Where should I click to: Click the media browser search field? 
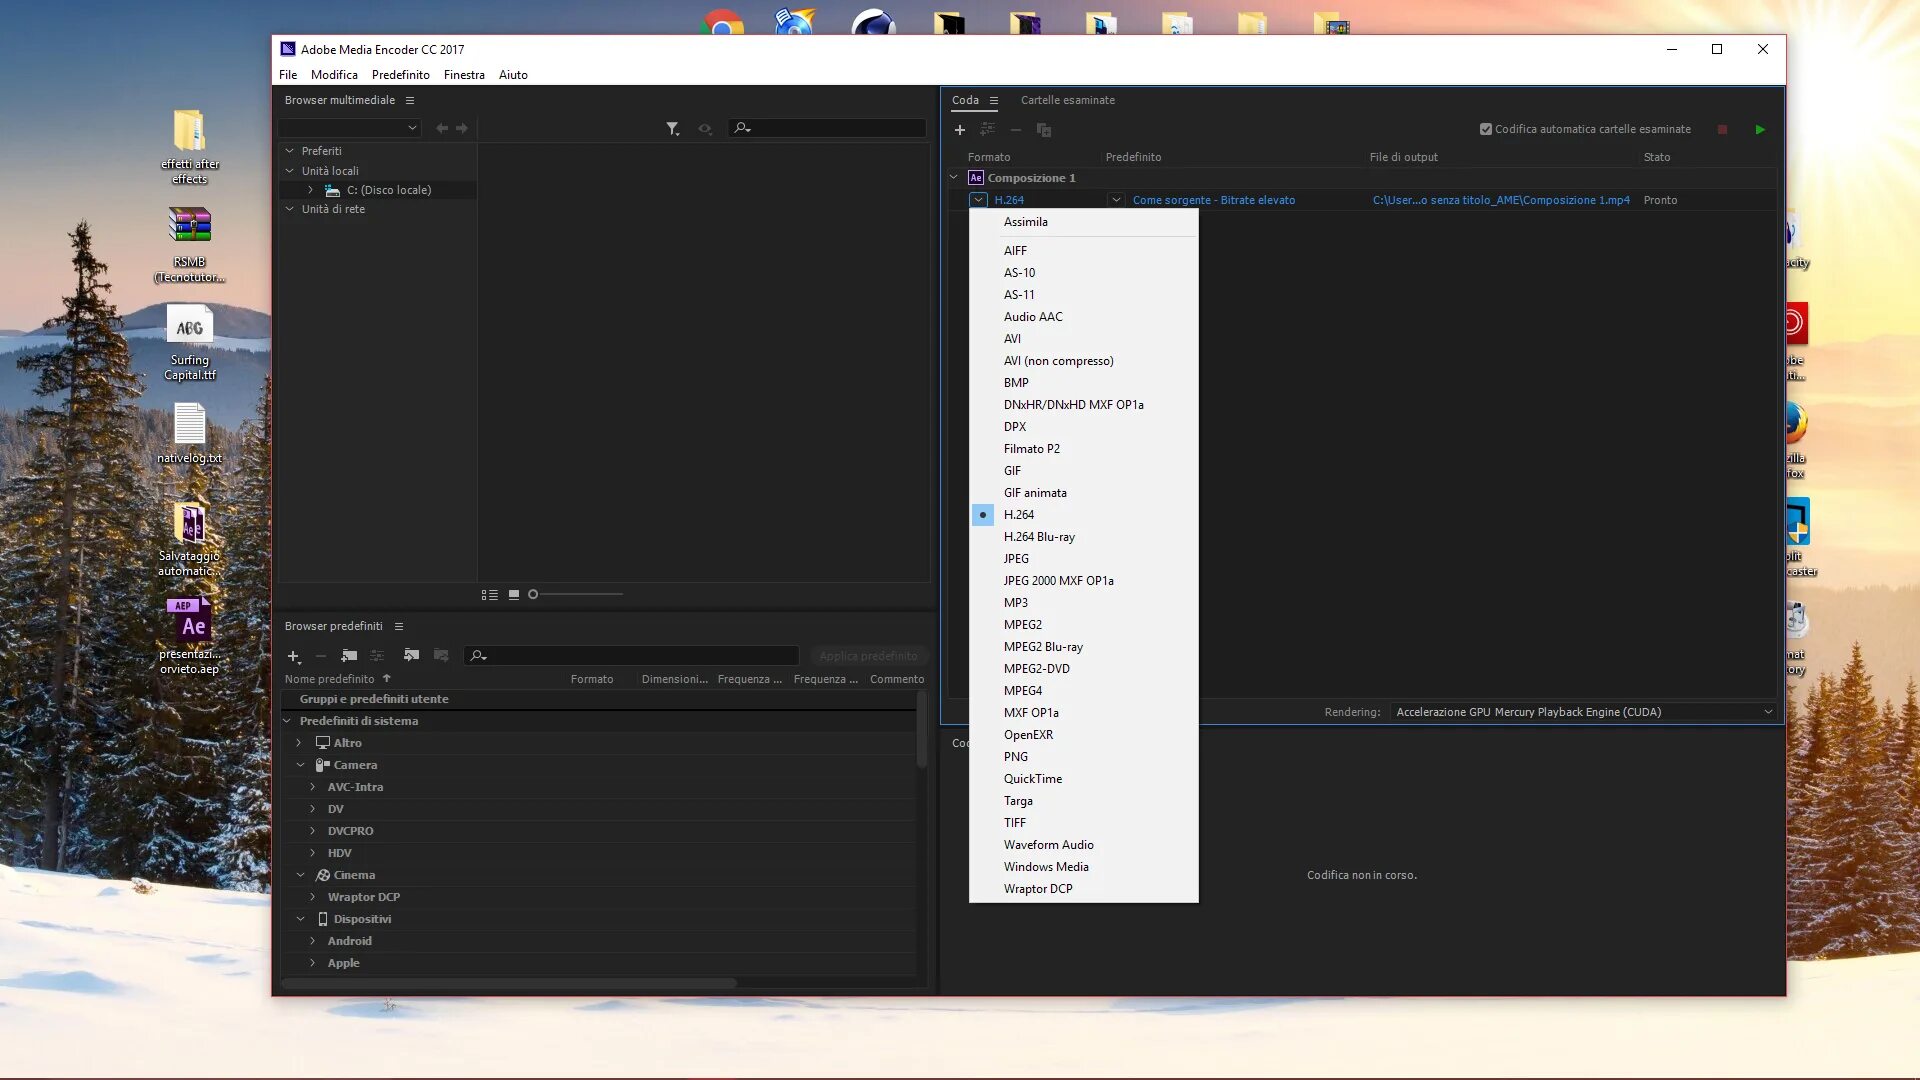(826, 128)
